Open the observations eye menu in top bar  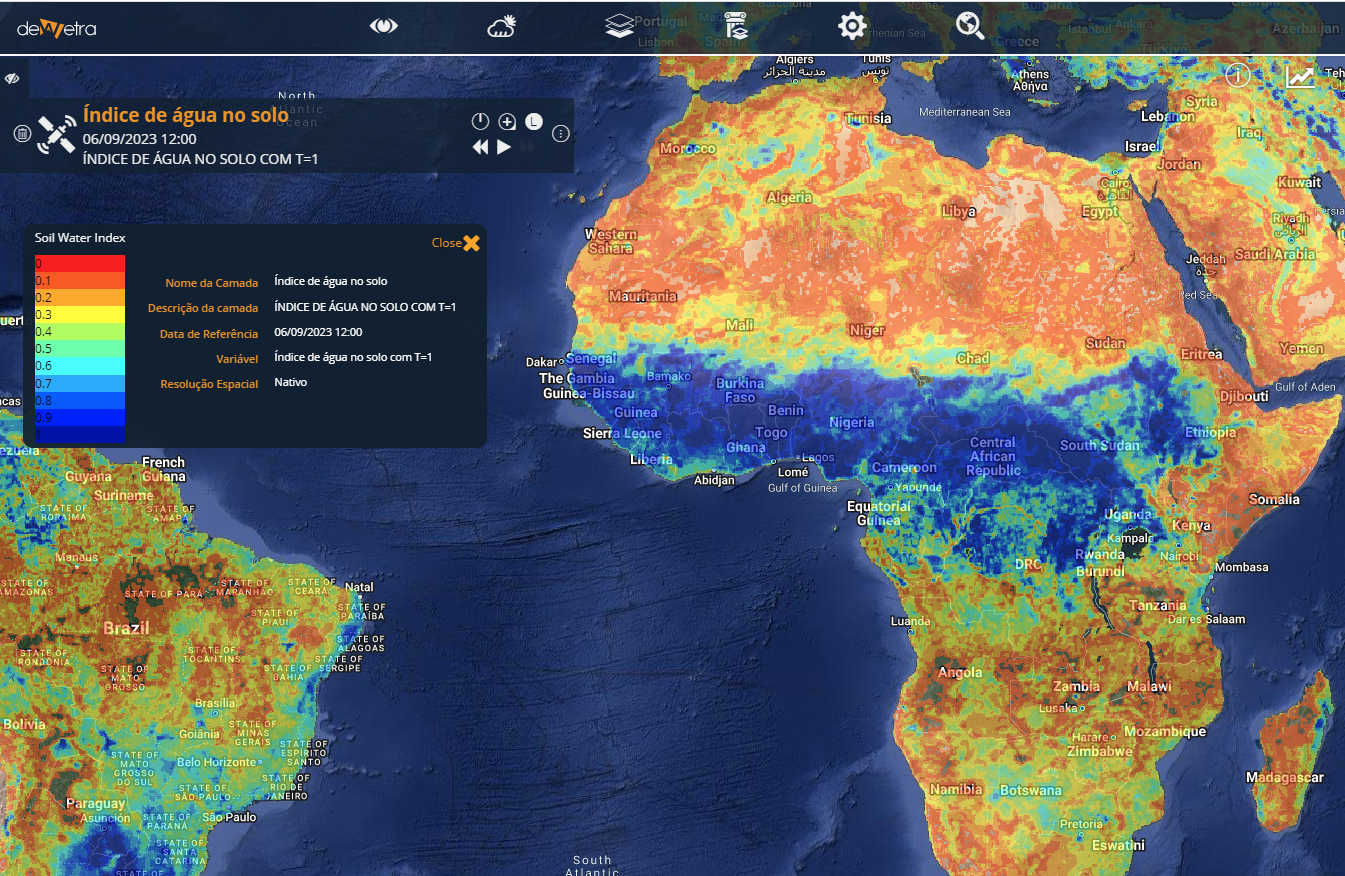pyautogui.click(x=384, y=26)
